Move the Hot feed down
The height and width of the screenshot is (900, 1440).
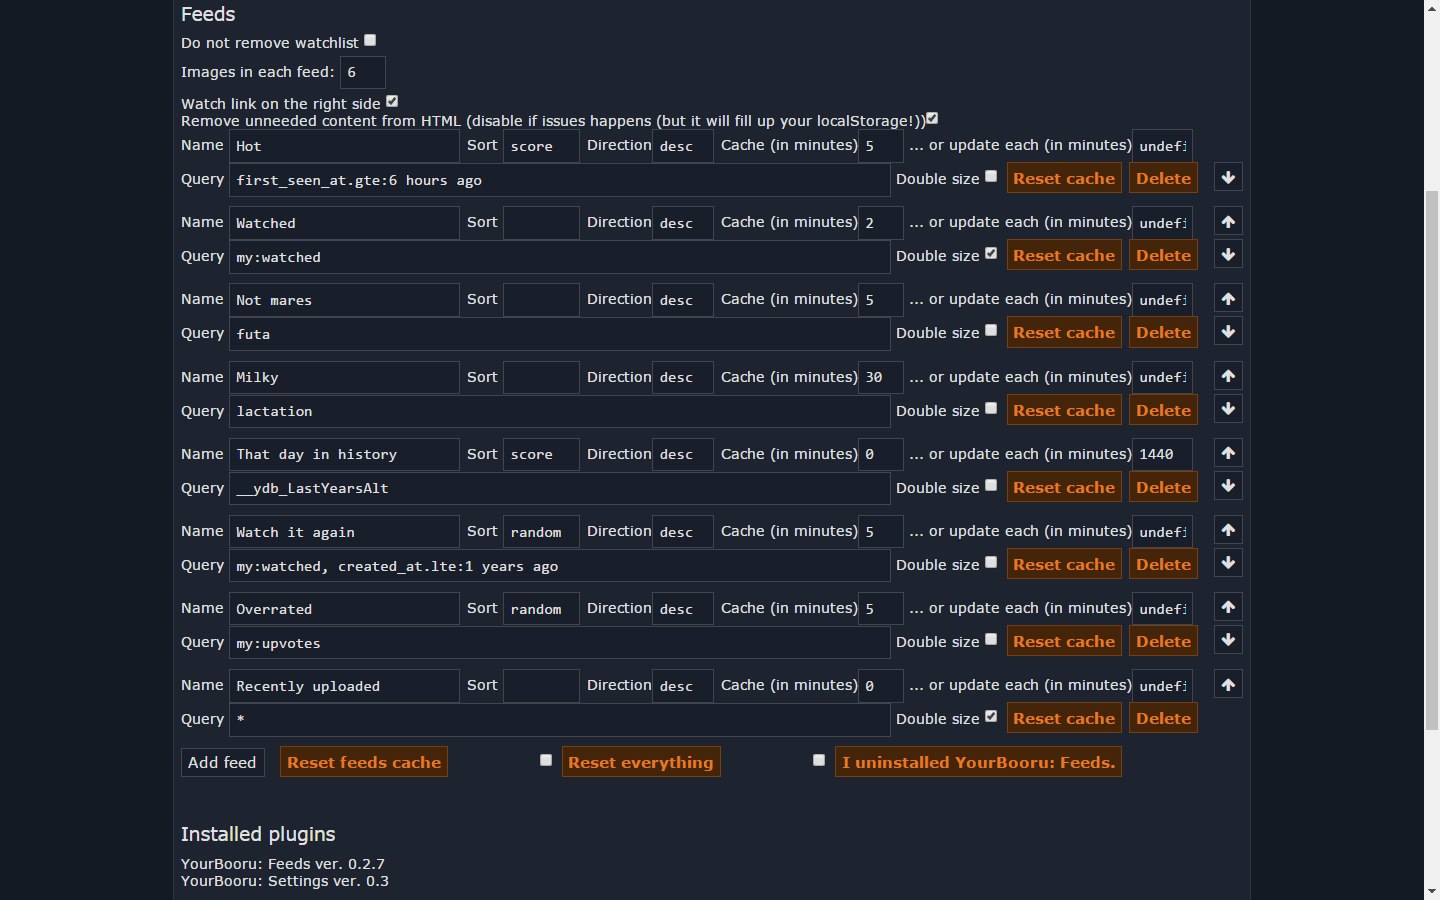click(x=1228, y=178)
